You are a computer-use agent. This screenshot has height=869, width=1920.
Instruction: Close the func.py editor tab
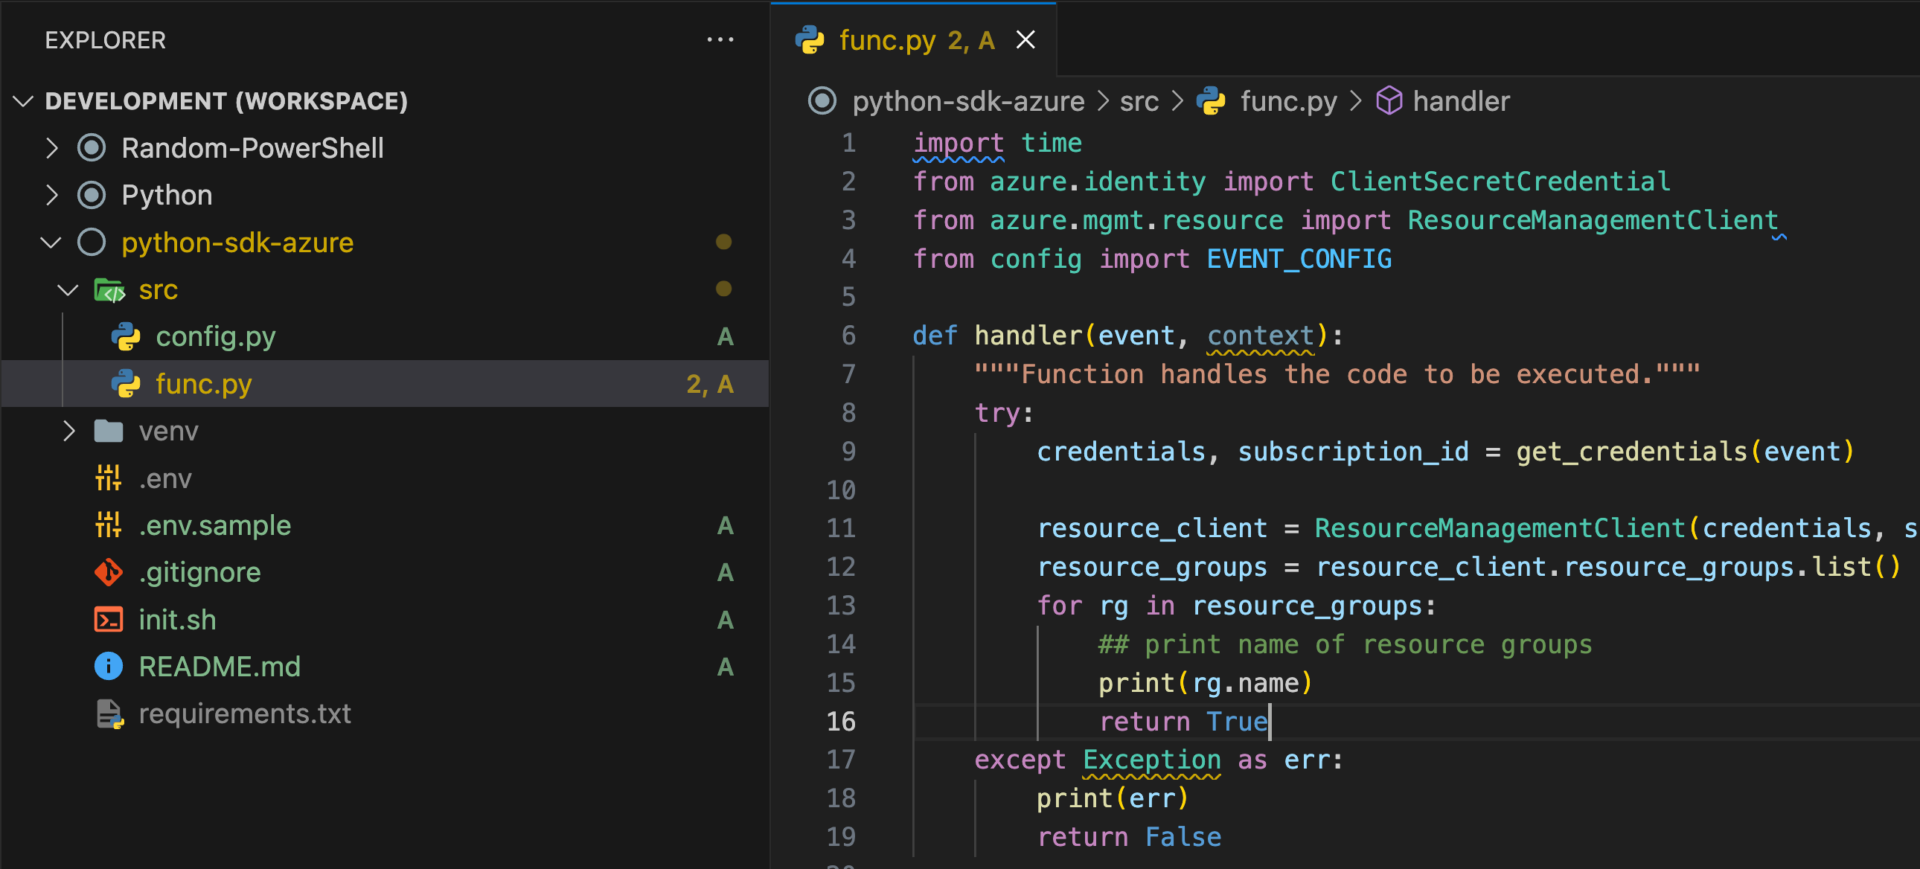(1025, 40)
